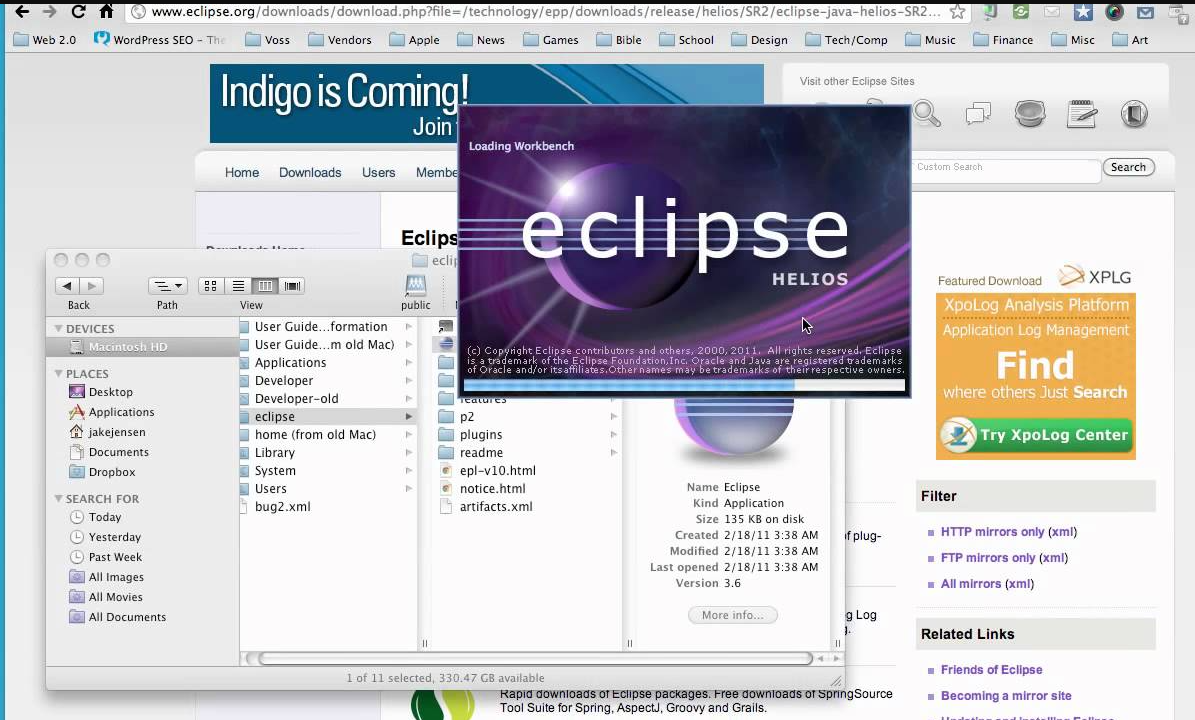The image size is (1195, 720).
Task: Open the Becoming a mirror site link
Action: pos(1006,696)
